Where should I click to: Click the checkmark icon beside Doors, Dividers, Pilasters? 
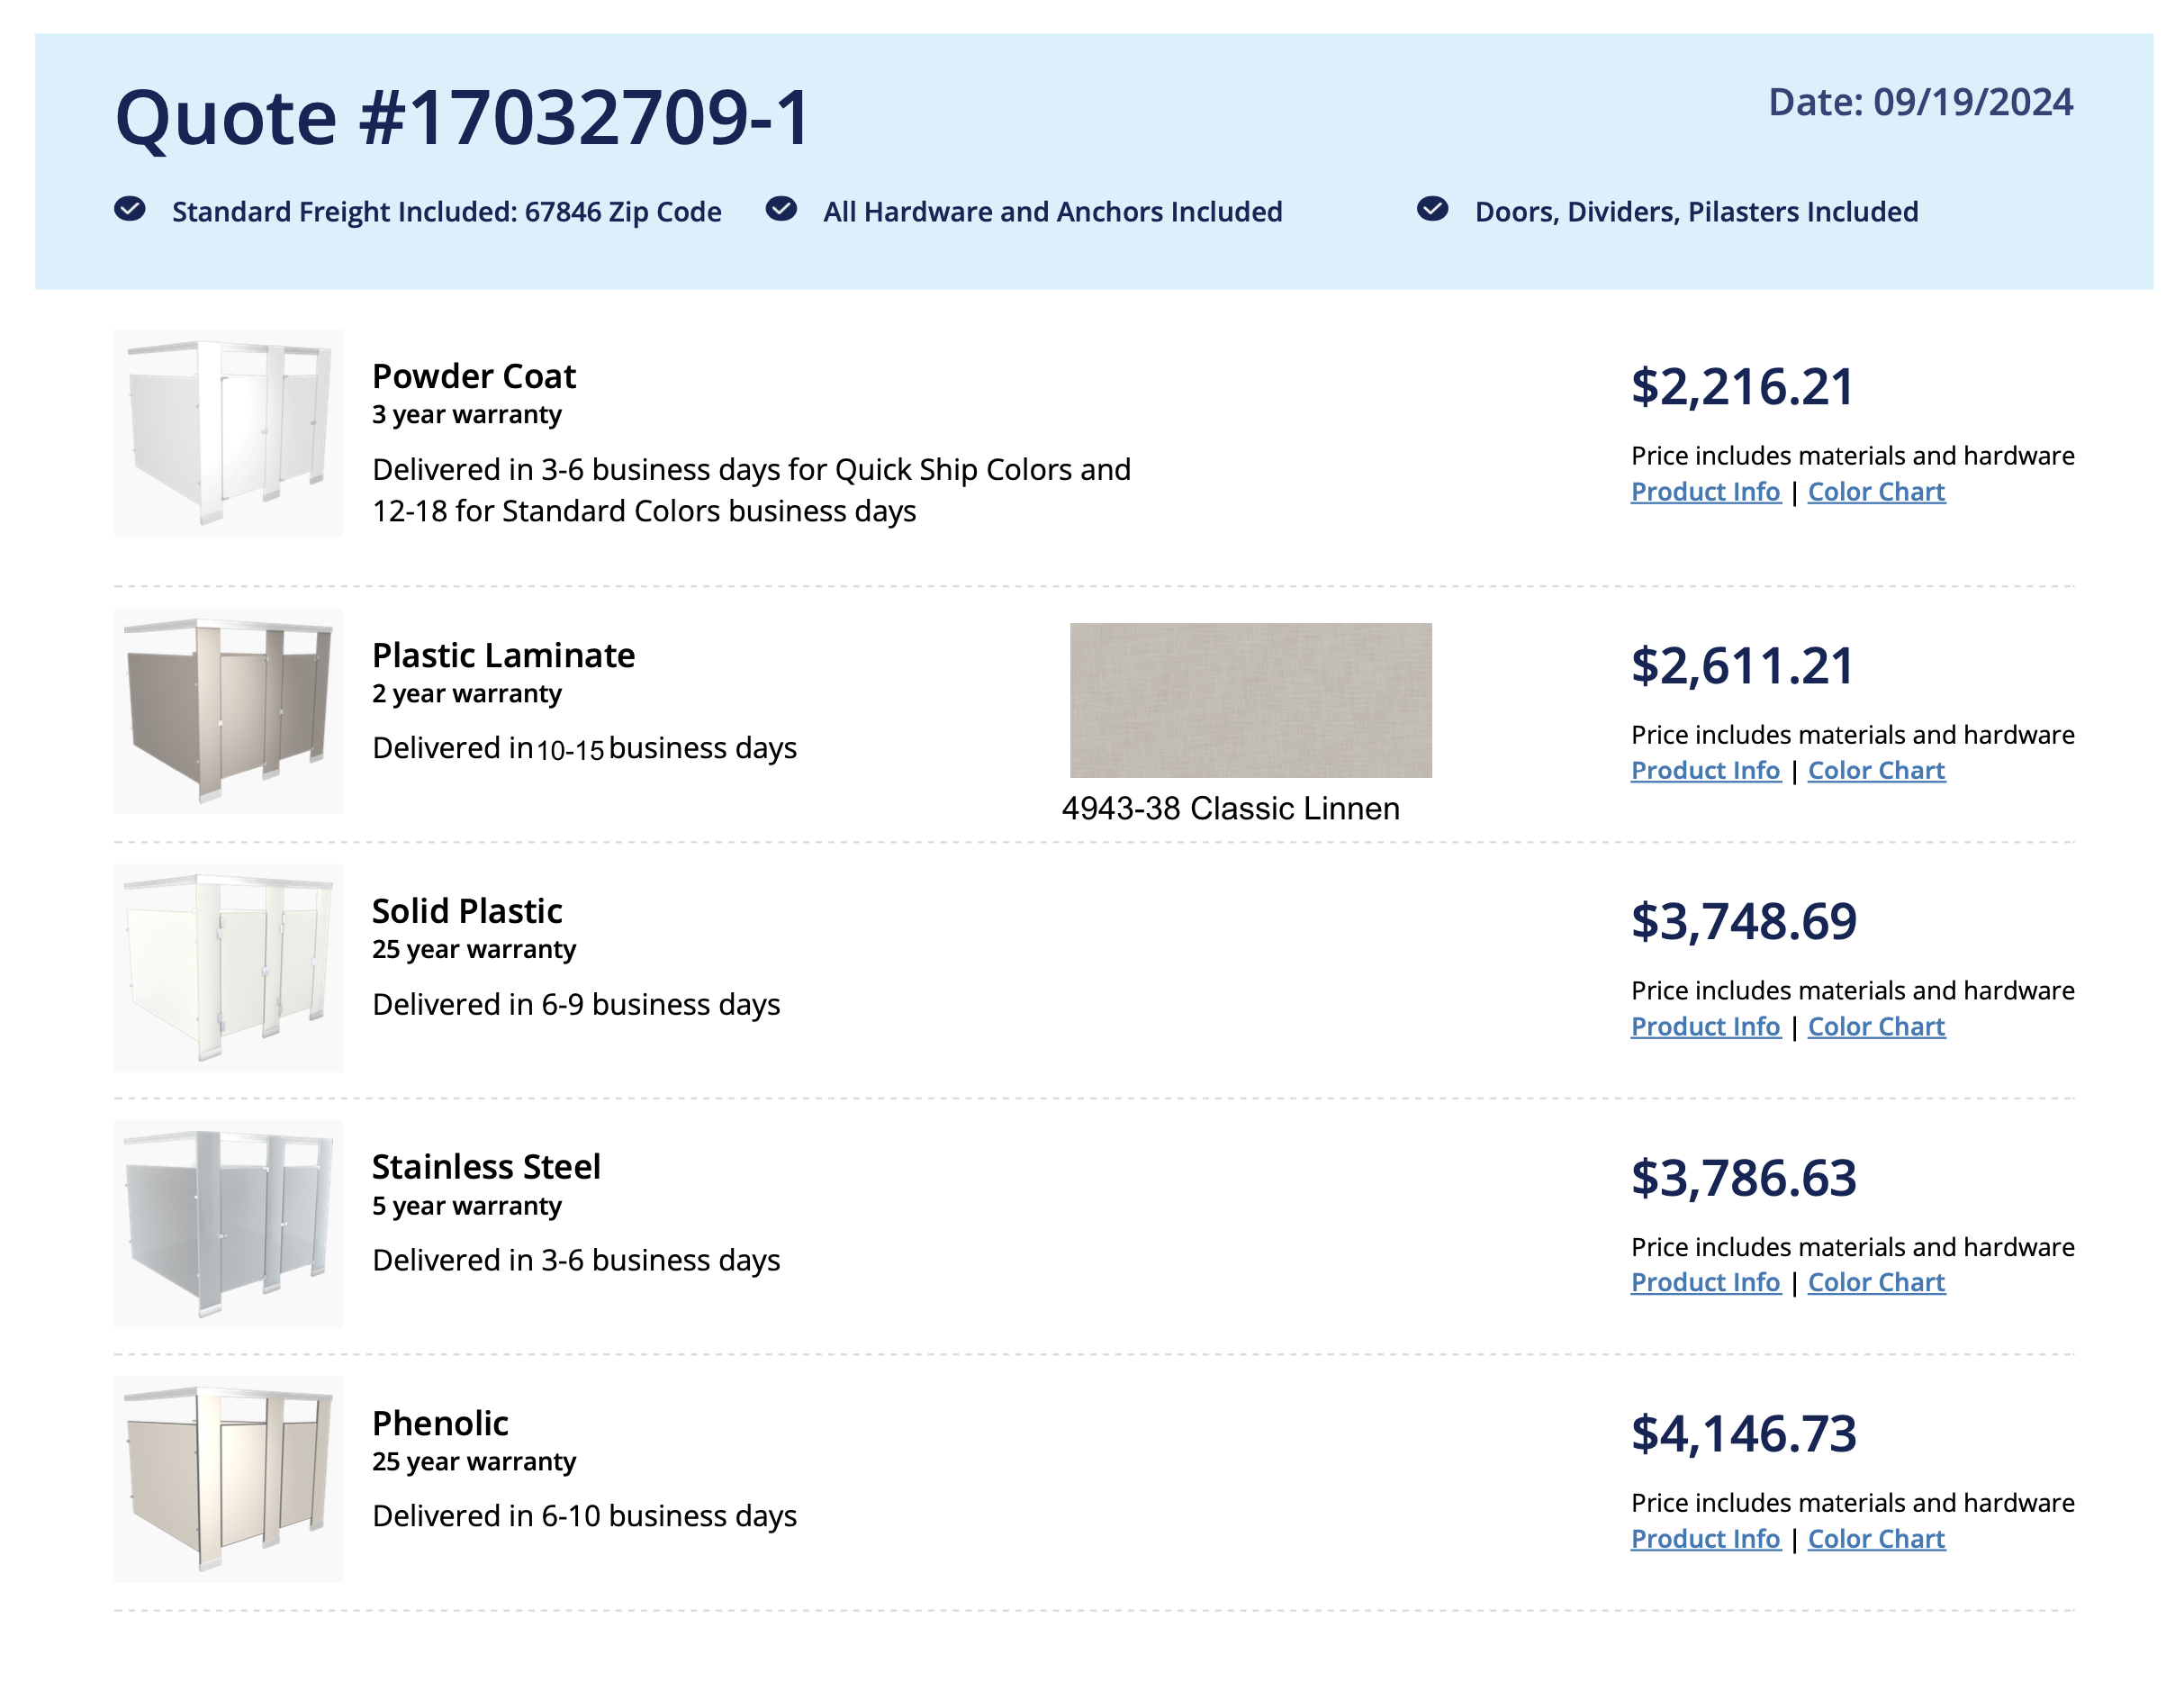1432,209
